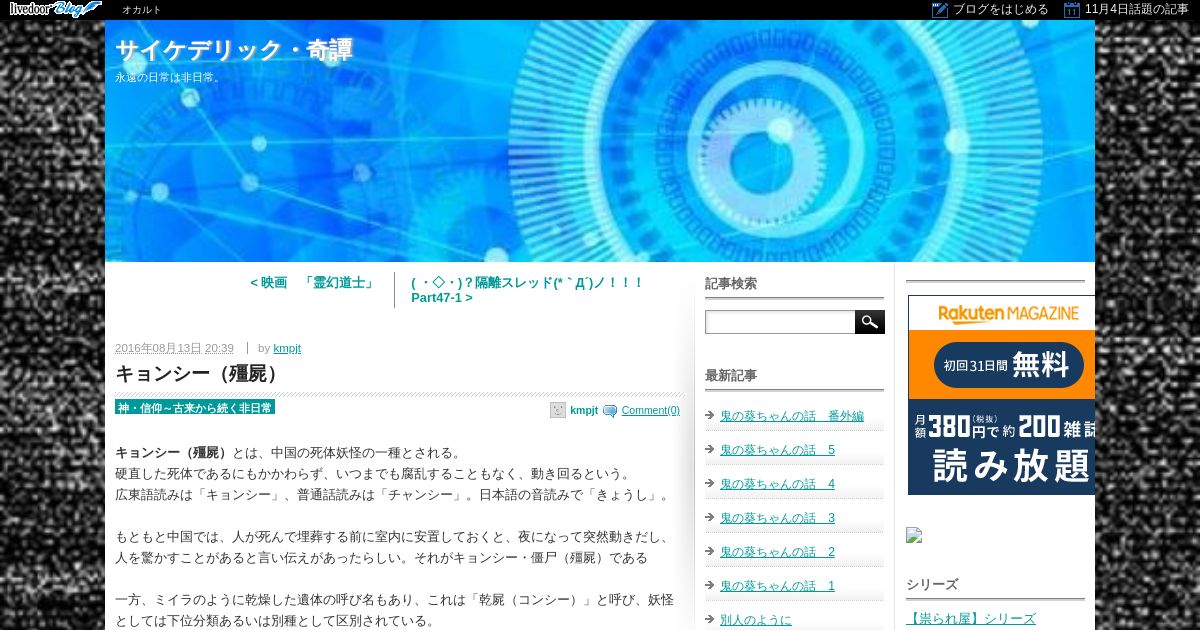Click the 記事検索 sidebar heading
The height and width of the screenshot is (630, 1200).
coord(731,284)
